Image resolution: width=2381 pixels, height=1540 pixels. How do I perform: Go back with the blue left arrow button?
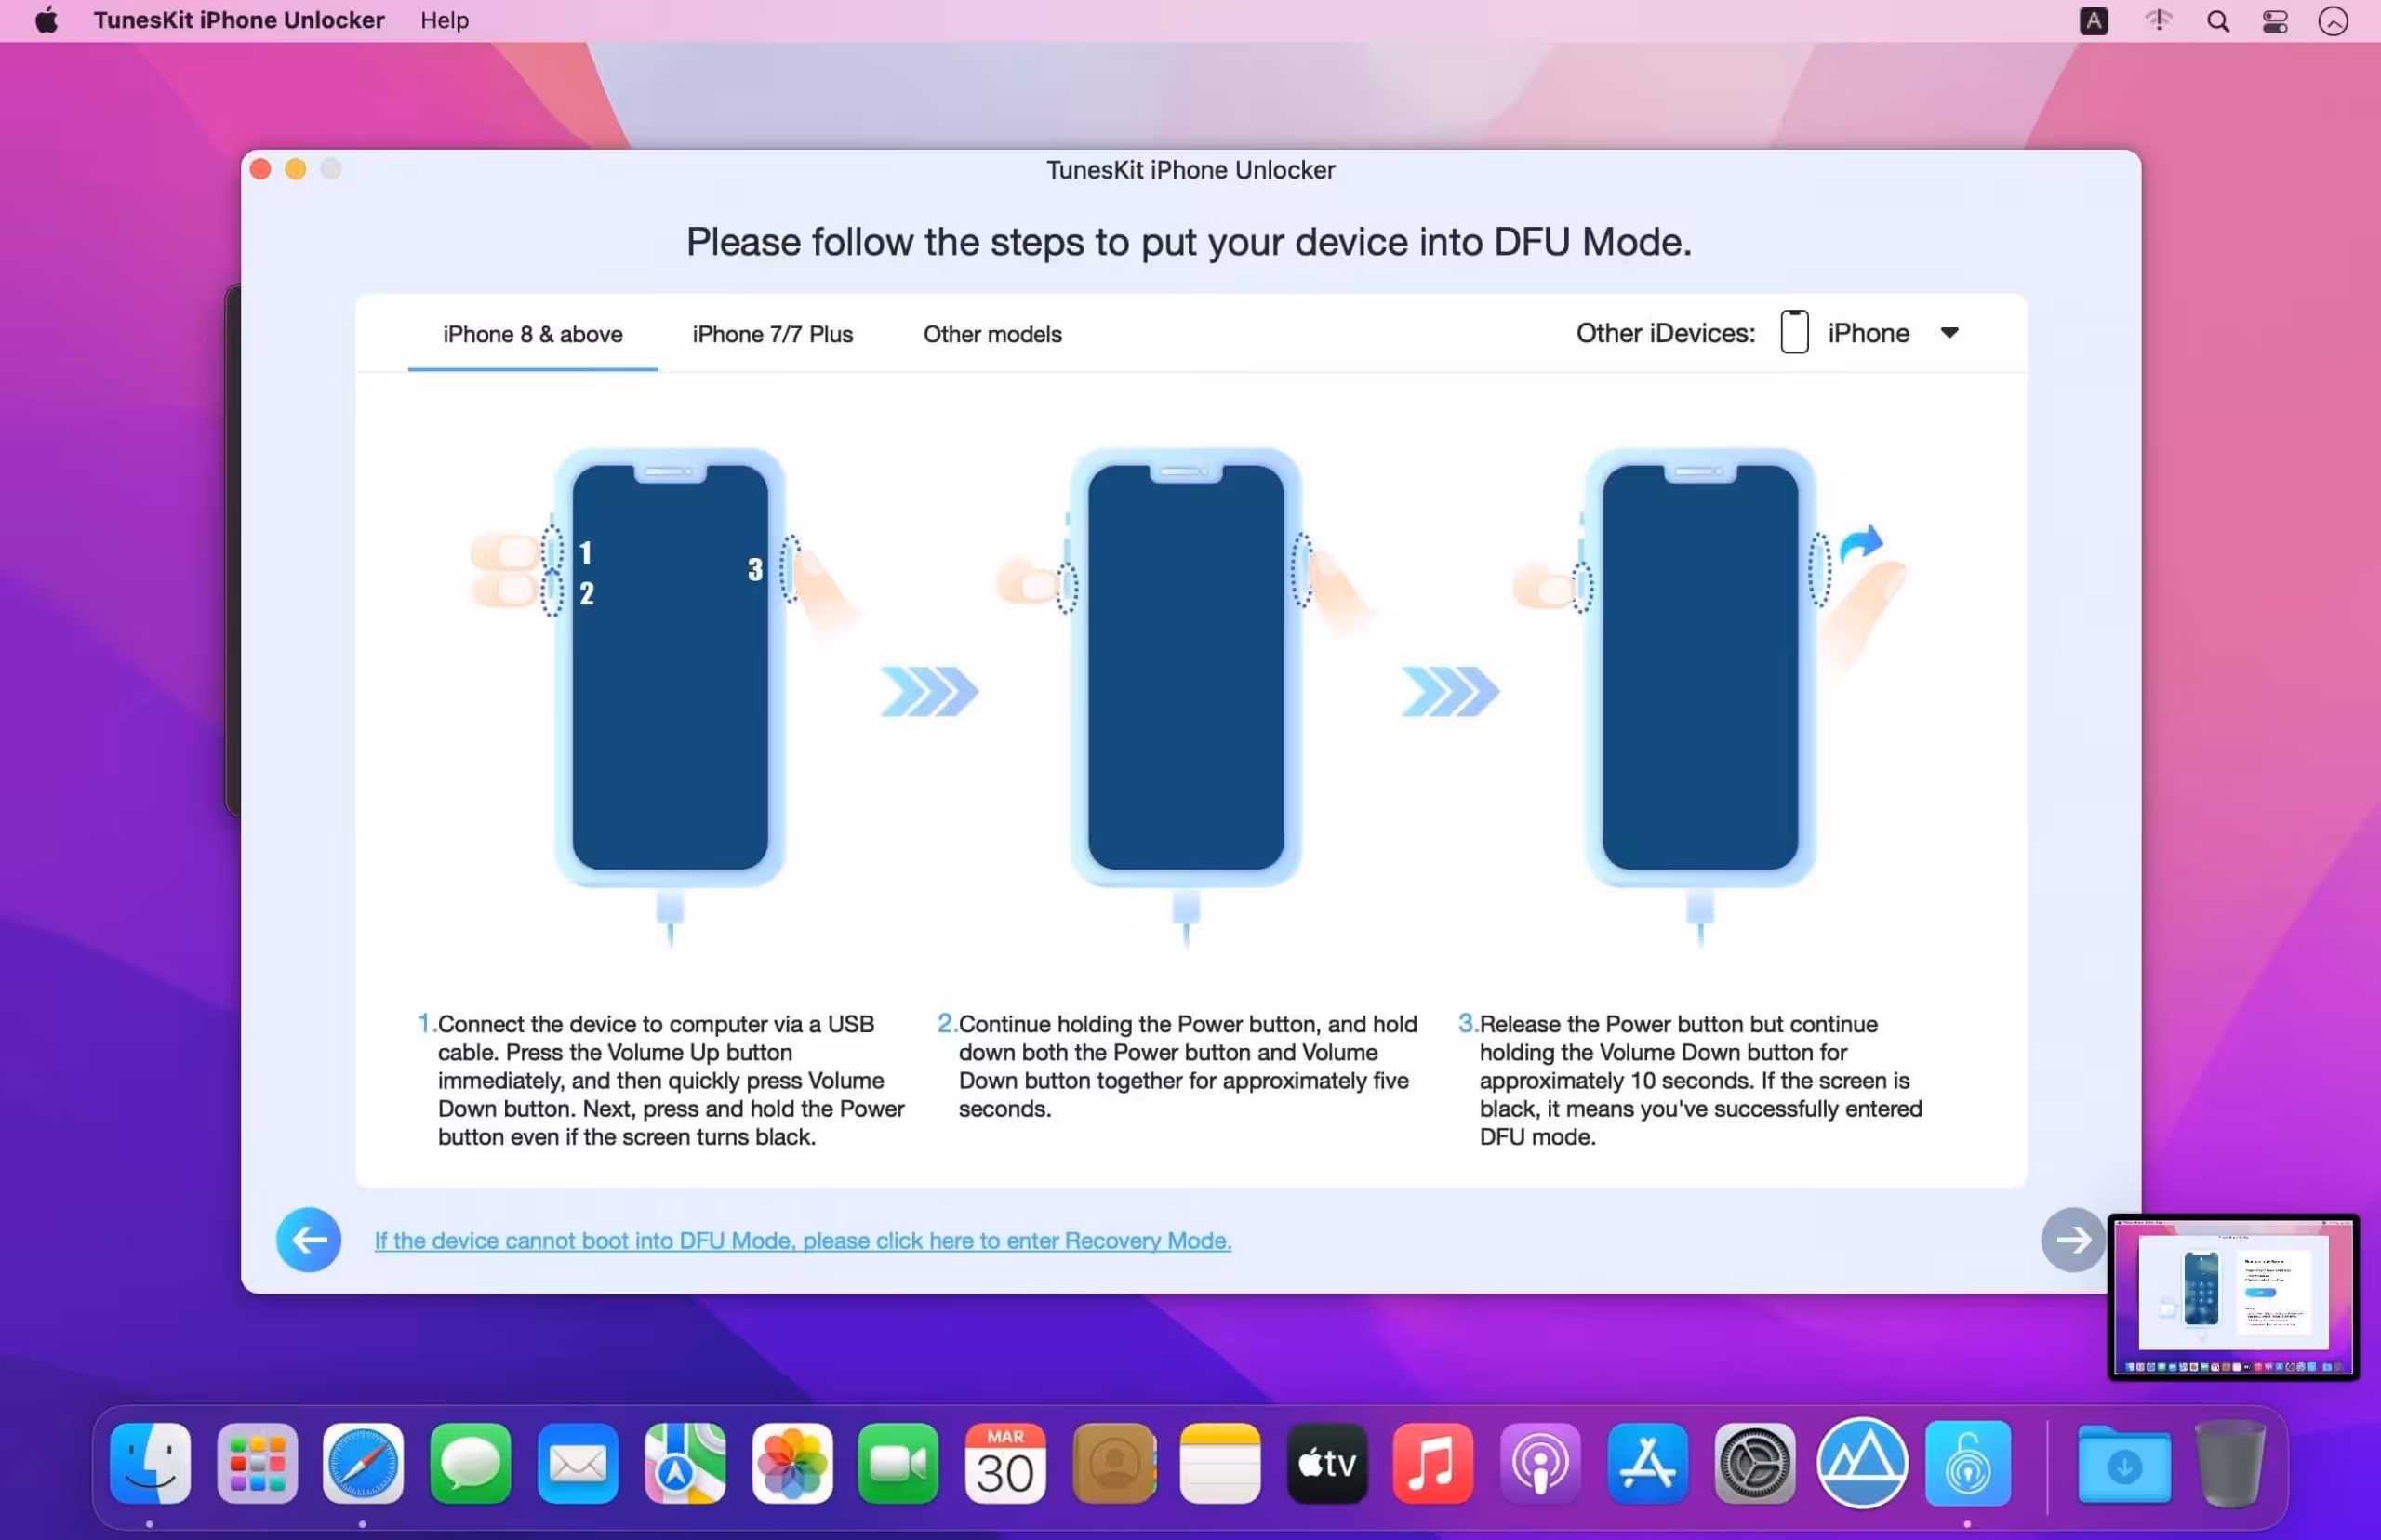(x=308, y=1239)
